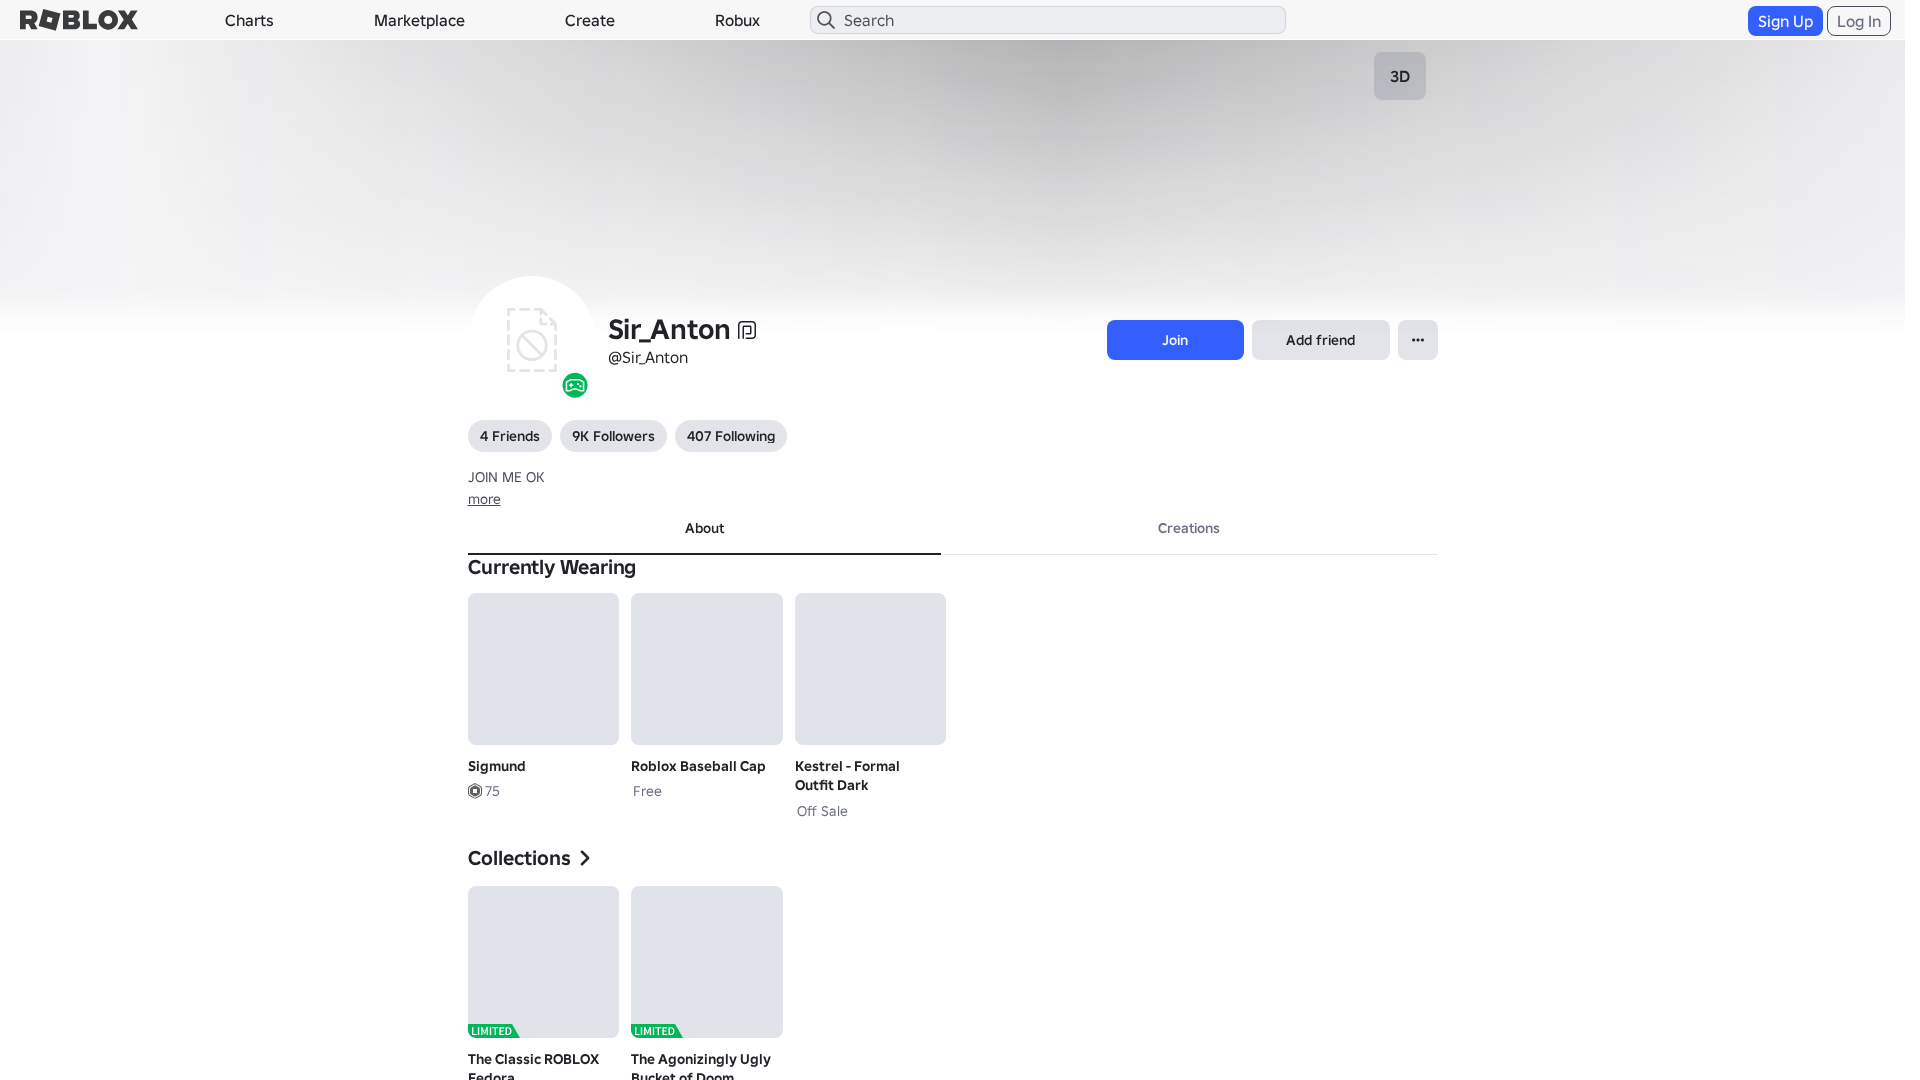This screenshot has height=1080, width=1920.
Task: Click LIMITED badge on Agonizingly Ugly Bucket
Action: [656, 1031]
